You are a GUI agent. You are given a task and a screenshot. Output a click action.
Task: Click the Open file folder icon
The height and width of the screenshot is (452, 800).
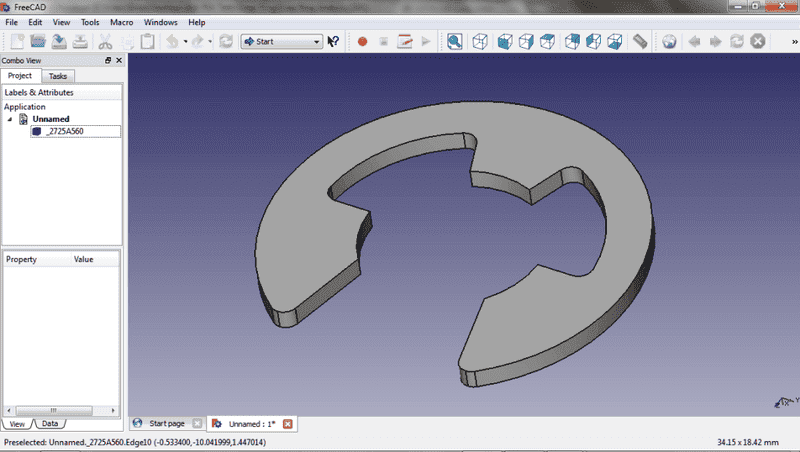click(x=38, y=42)
